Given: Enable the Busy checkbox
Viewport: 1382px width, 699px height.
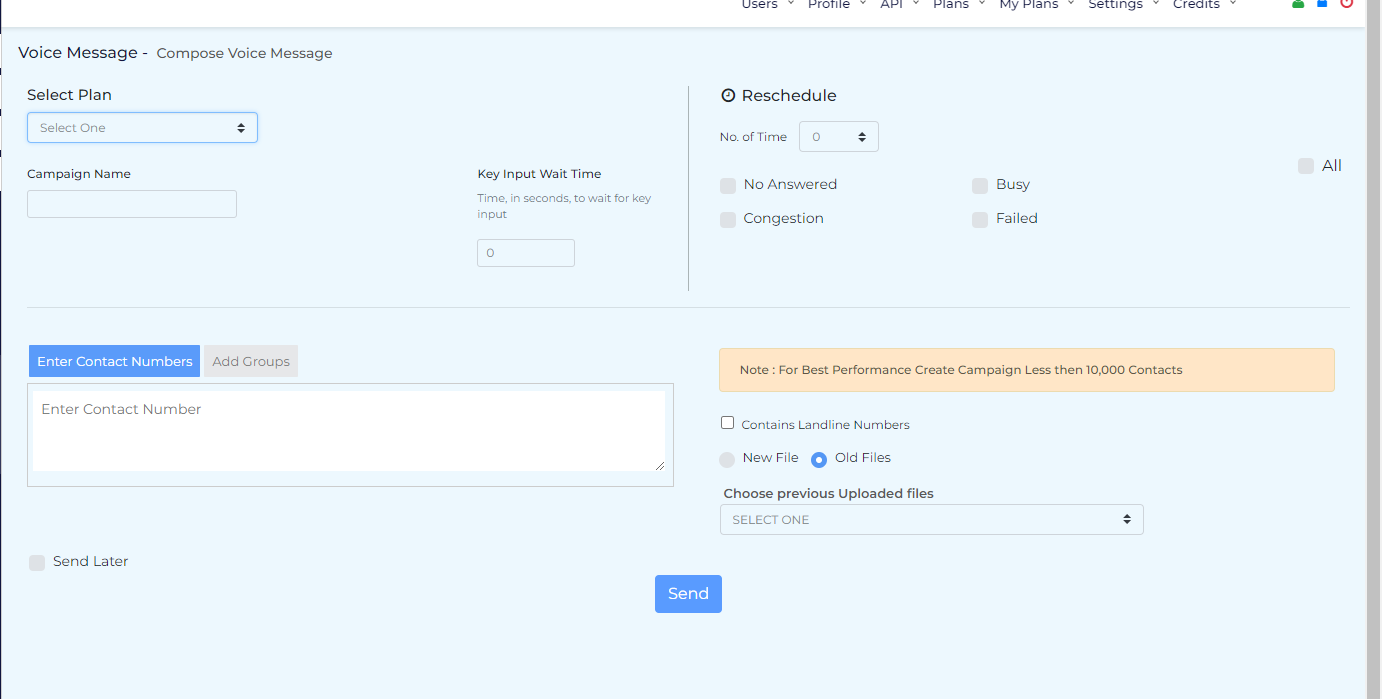Looking at the screenshot, I should pos(980,186).
